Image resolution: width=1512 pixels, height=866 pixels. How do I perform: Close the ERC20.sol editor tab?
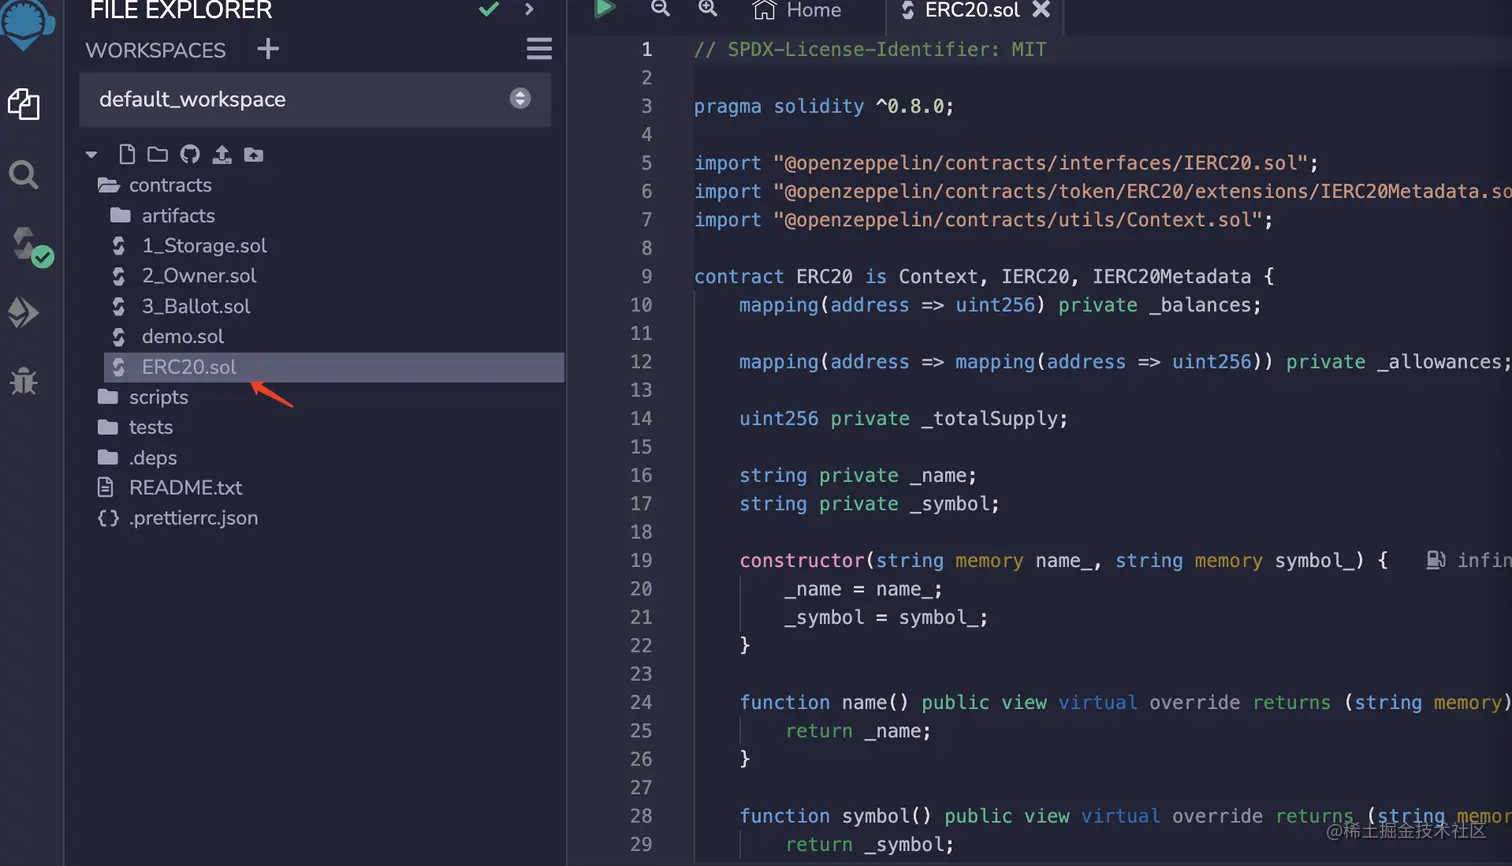pyautogui.click(x=1041, y=9)
